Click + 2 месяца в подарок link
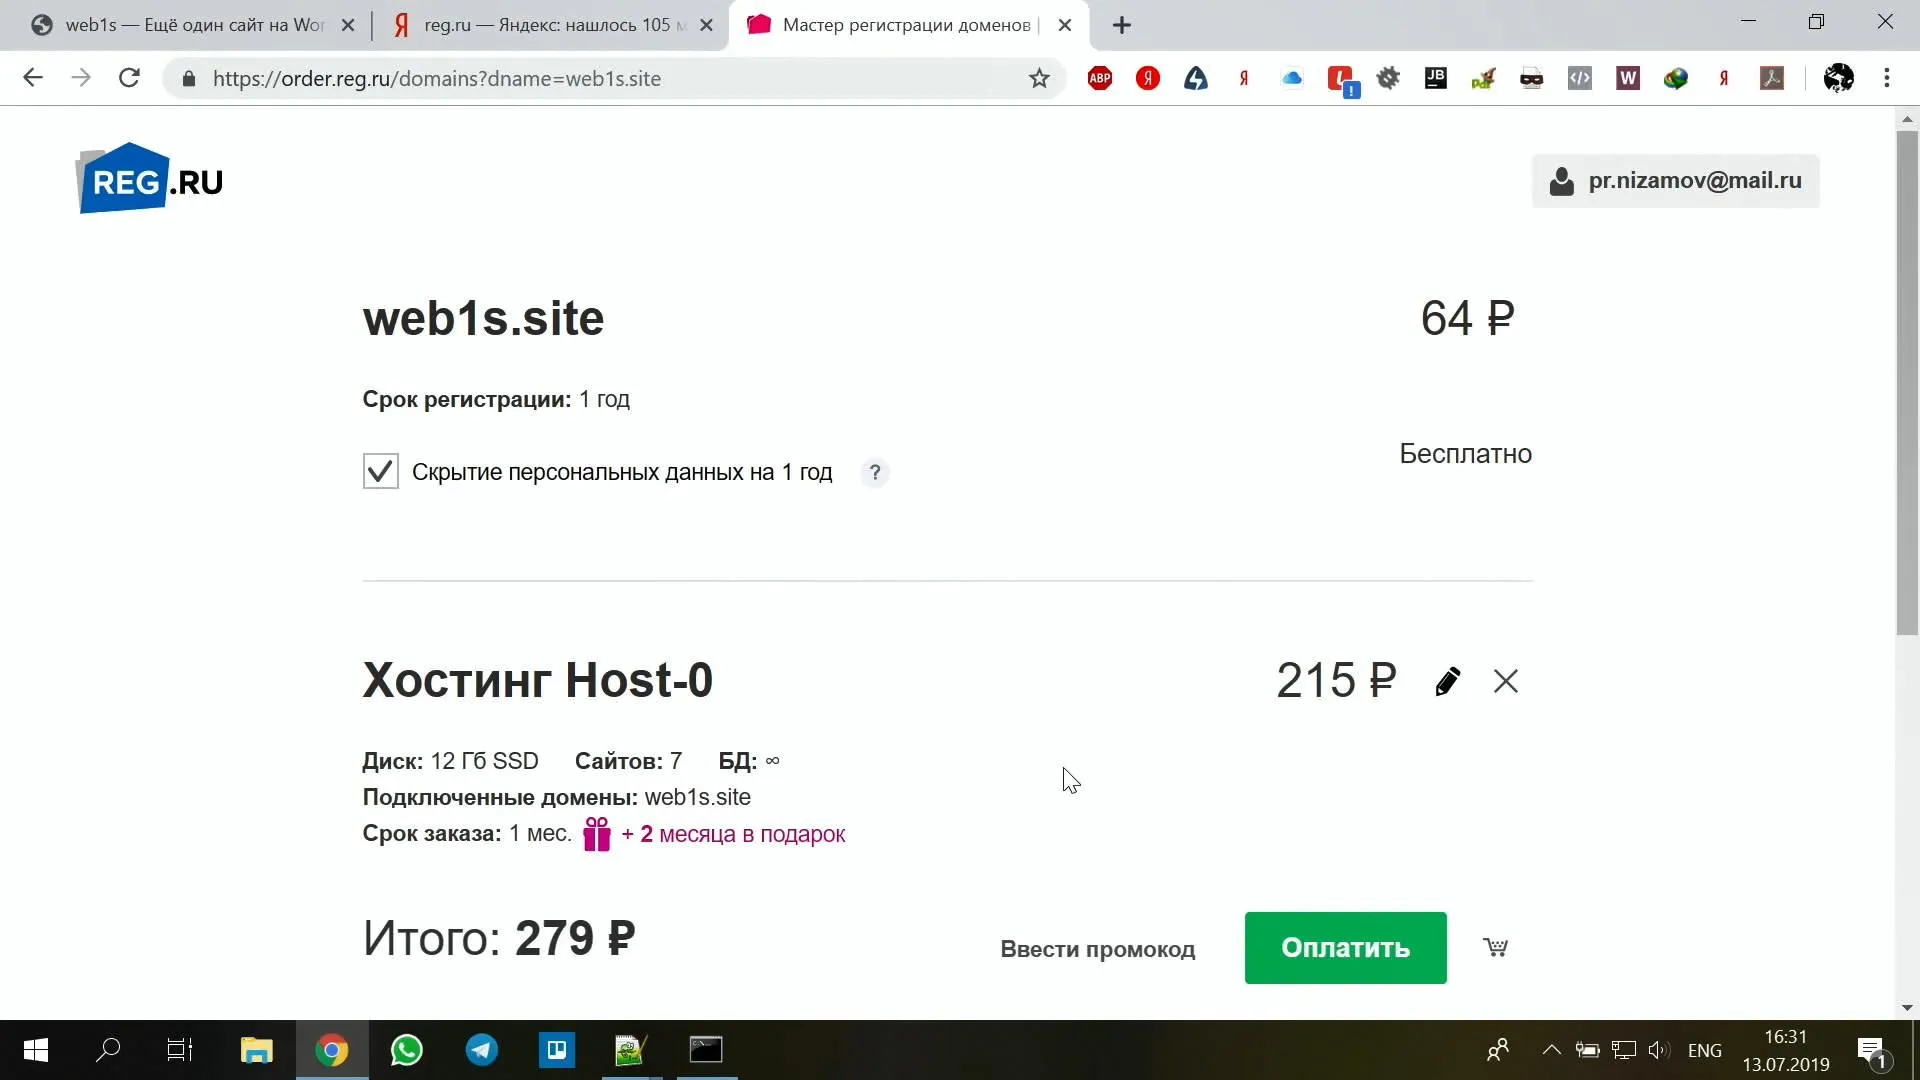The width and height of the screenshot is (1920, 1080). click(x=733, y=834)
